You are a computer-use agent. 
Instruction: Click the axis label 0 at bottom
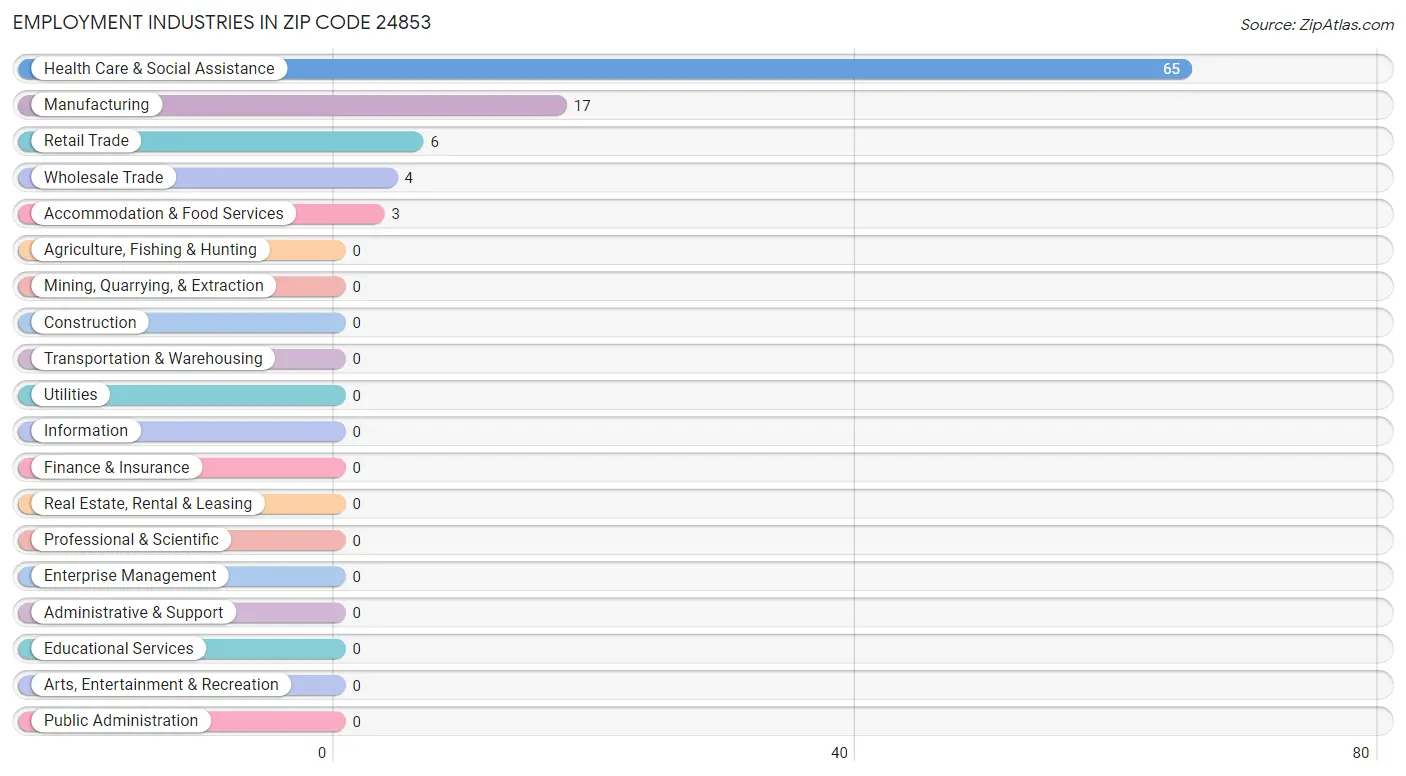(322, 753)
